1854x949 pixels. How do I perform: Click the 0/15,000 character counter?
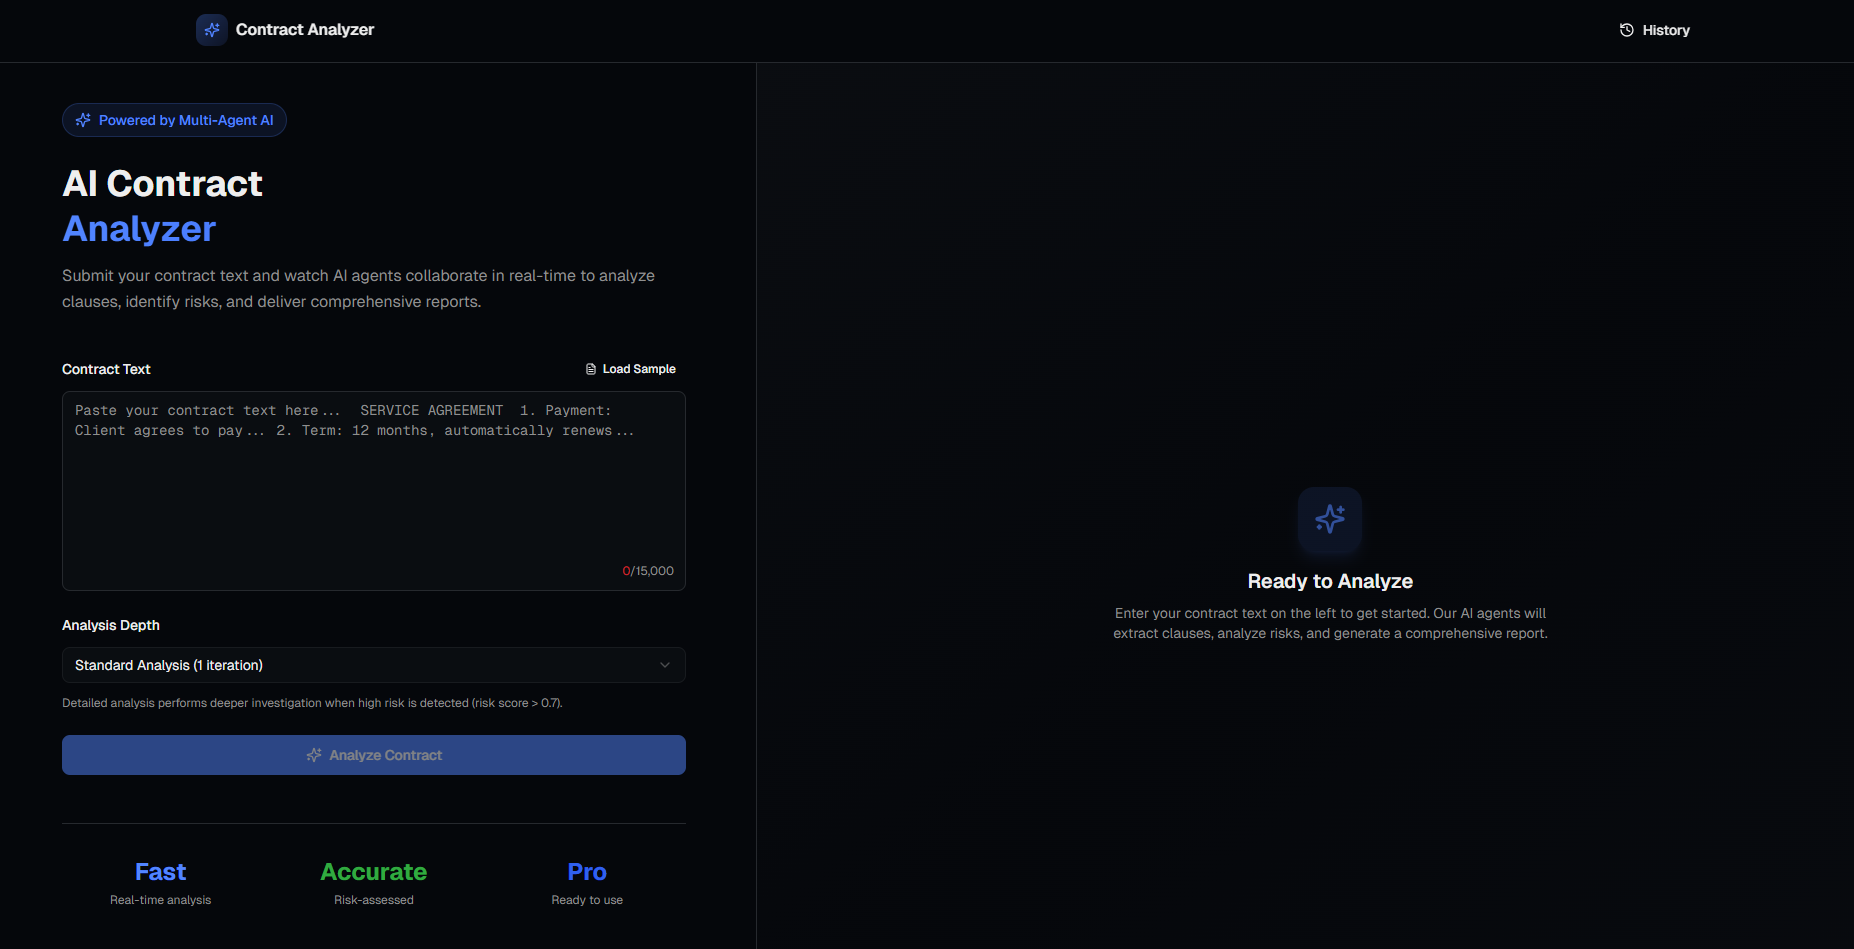pos(648,570)
